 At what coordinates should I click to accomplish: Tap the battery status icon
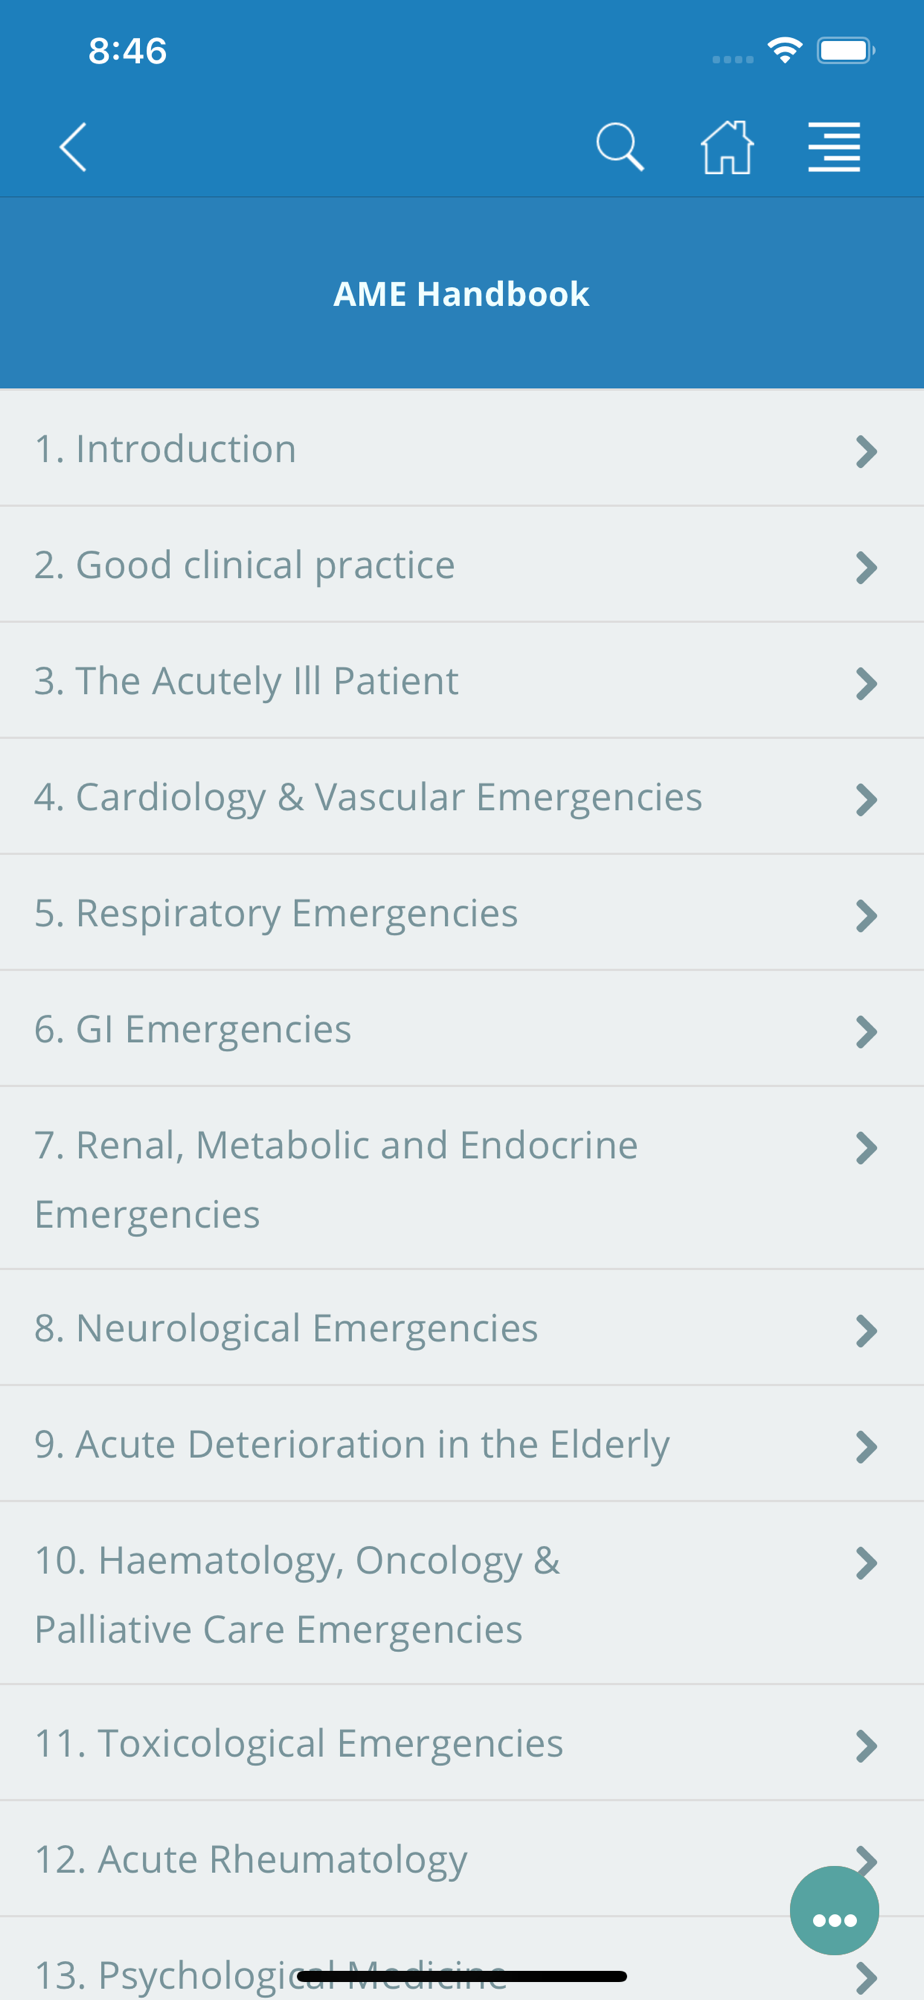[x=846, y=50]
